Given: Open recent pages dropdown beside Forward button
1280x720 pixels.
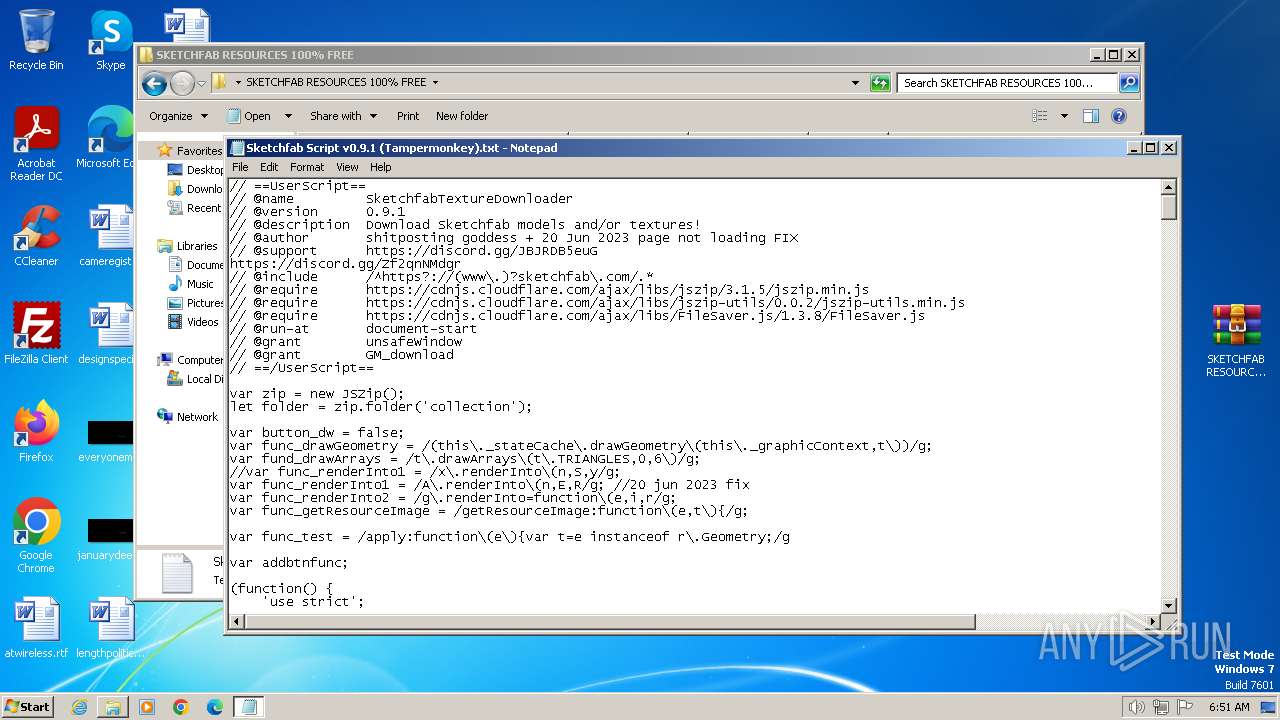Looking at the screenshot, I should [201, 83].
